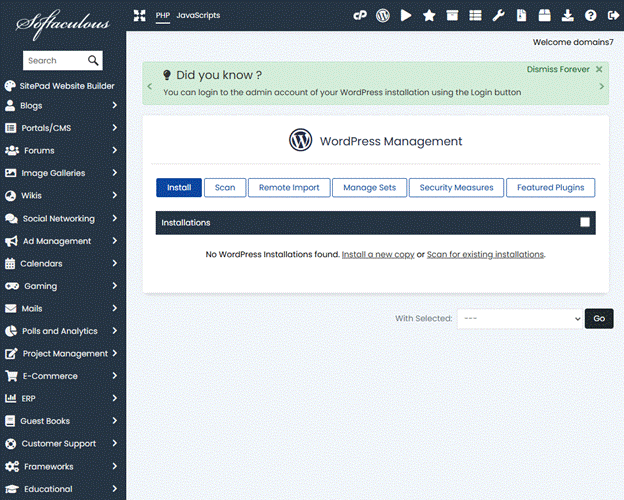624x500 pixels.
Task: Open WordPress manager icon in top toolbar
Action: point(383,16)
